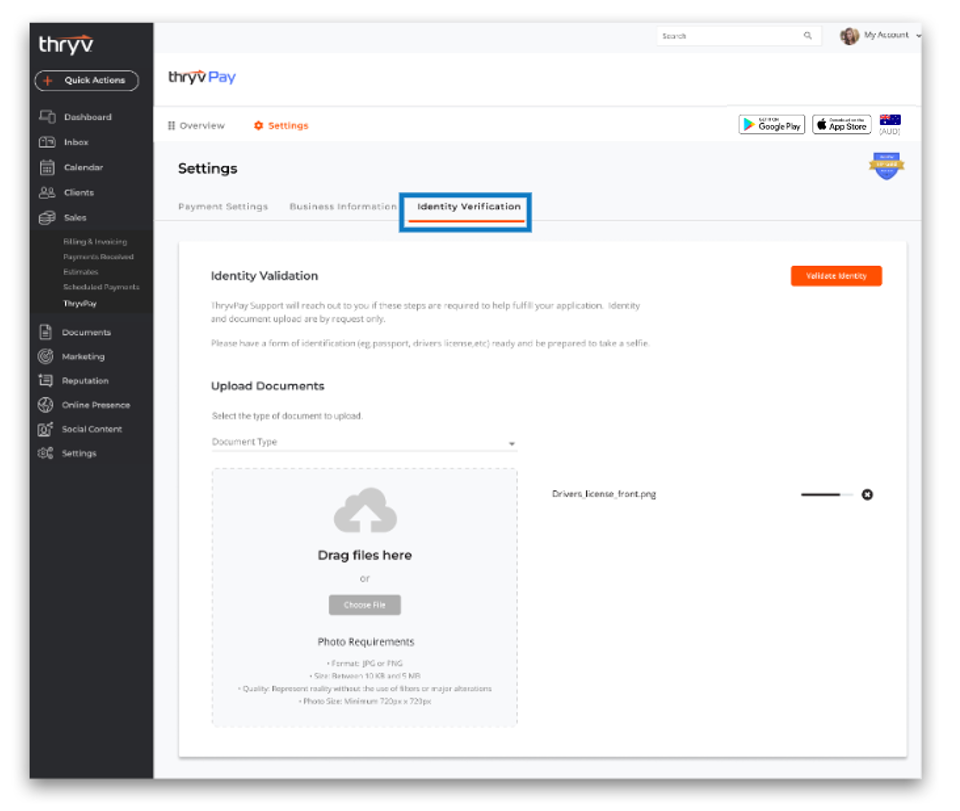
Task: Click the Marketing label in sidebar
Action: click(83, 356)
